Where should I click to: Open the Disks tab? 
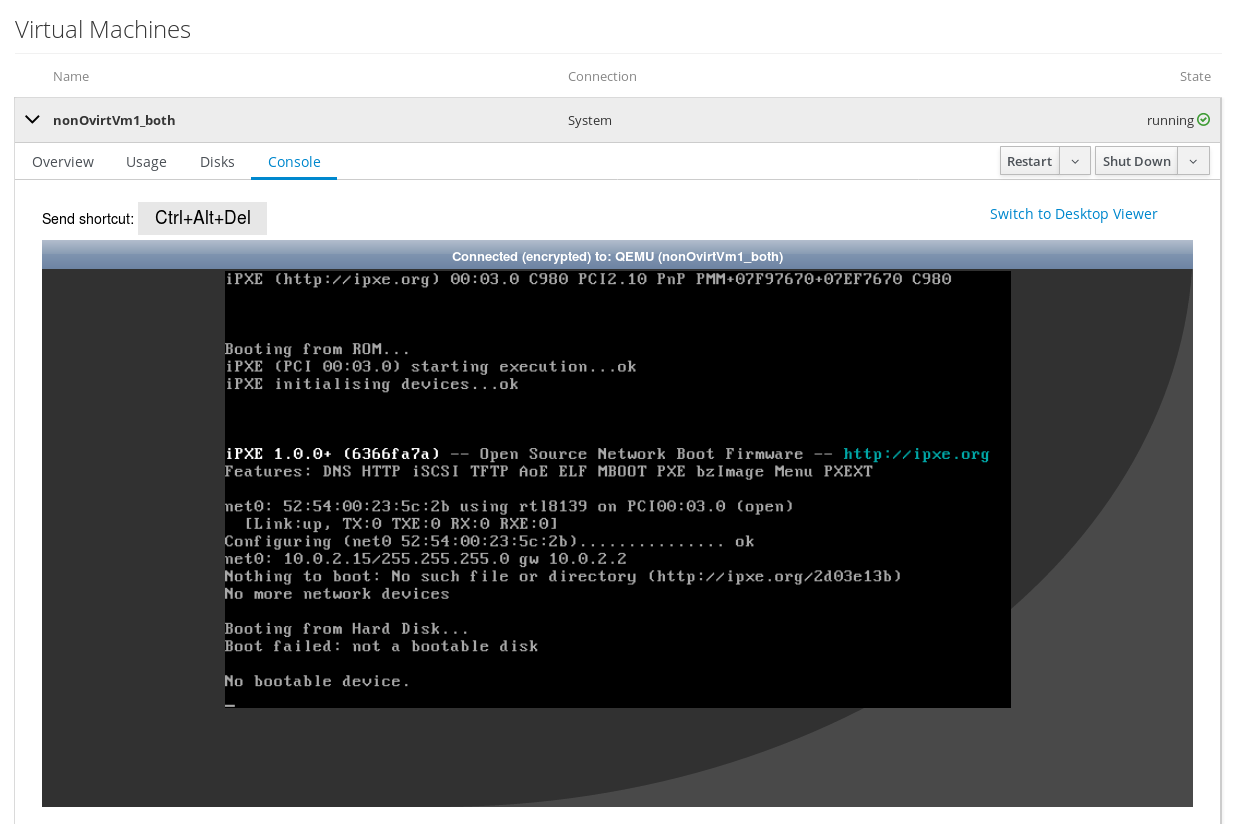pos(217,162)
